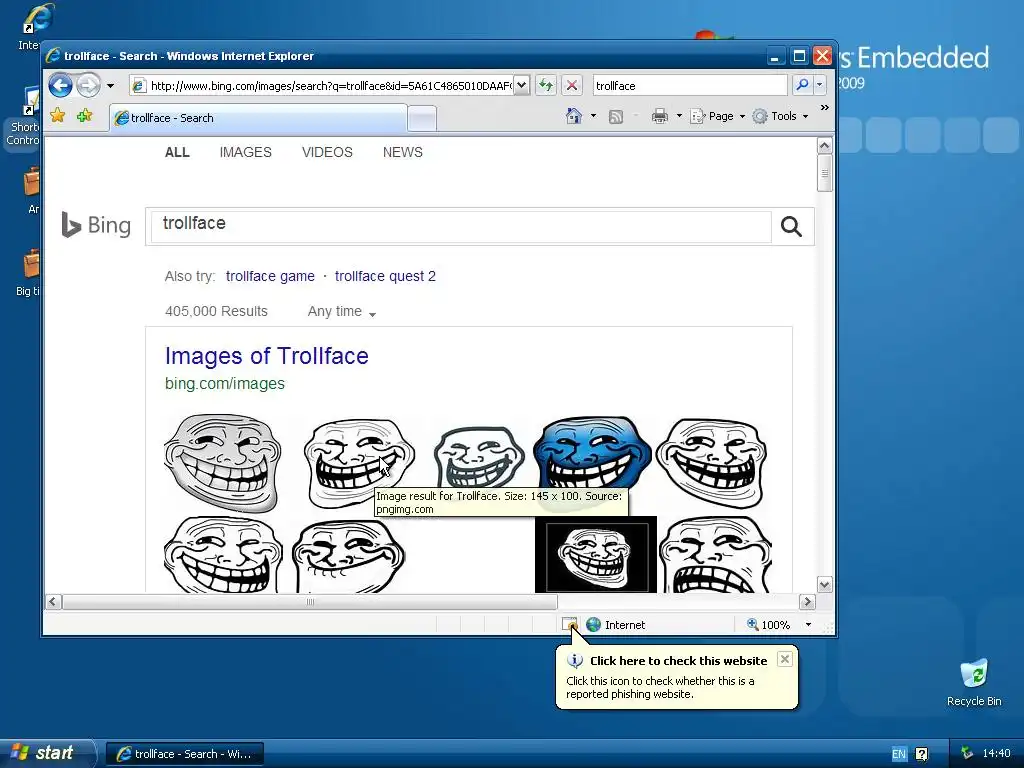
Task: Click the language bar help icon
Action: (921, 754)
